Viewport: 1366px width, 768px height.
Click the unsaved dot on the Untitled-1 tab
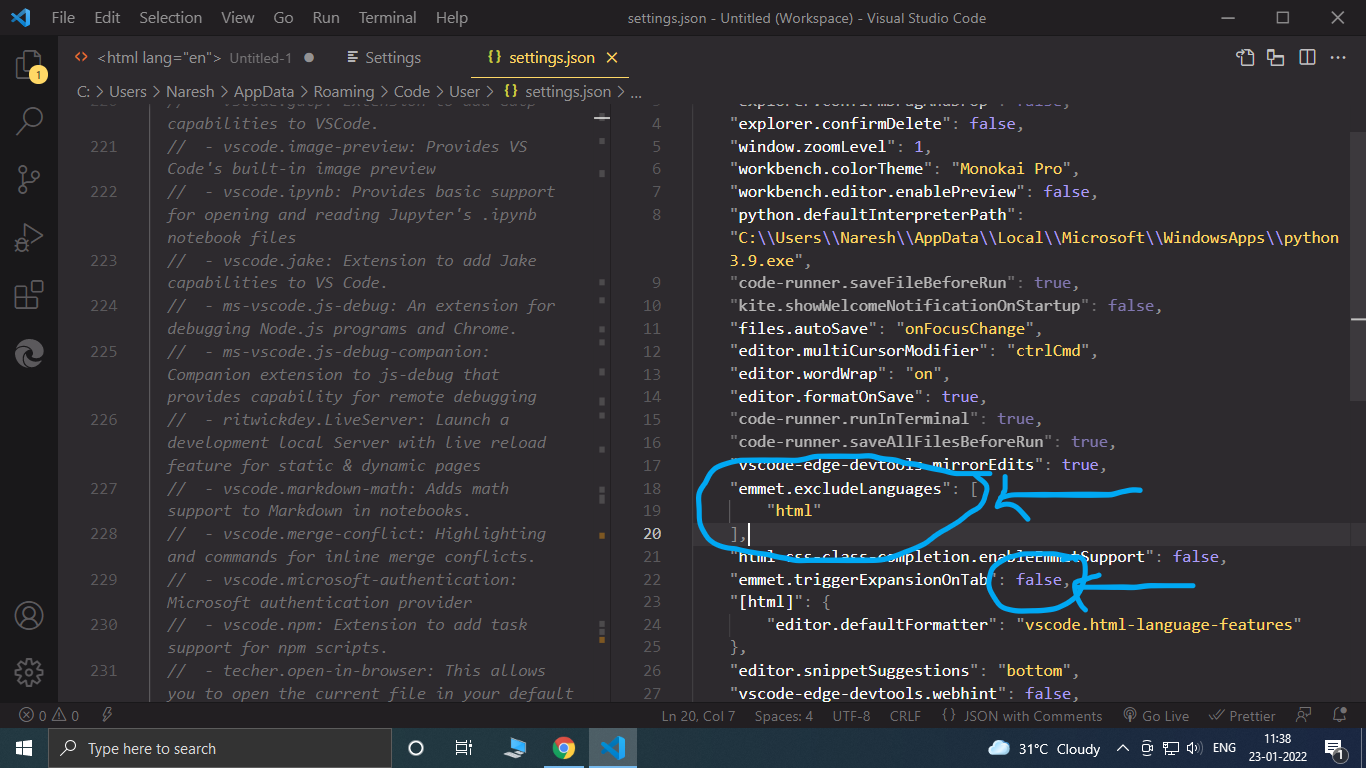coord(309,58)
